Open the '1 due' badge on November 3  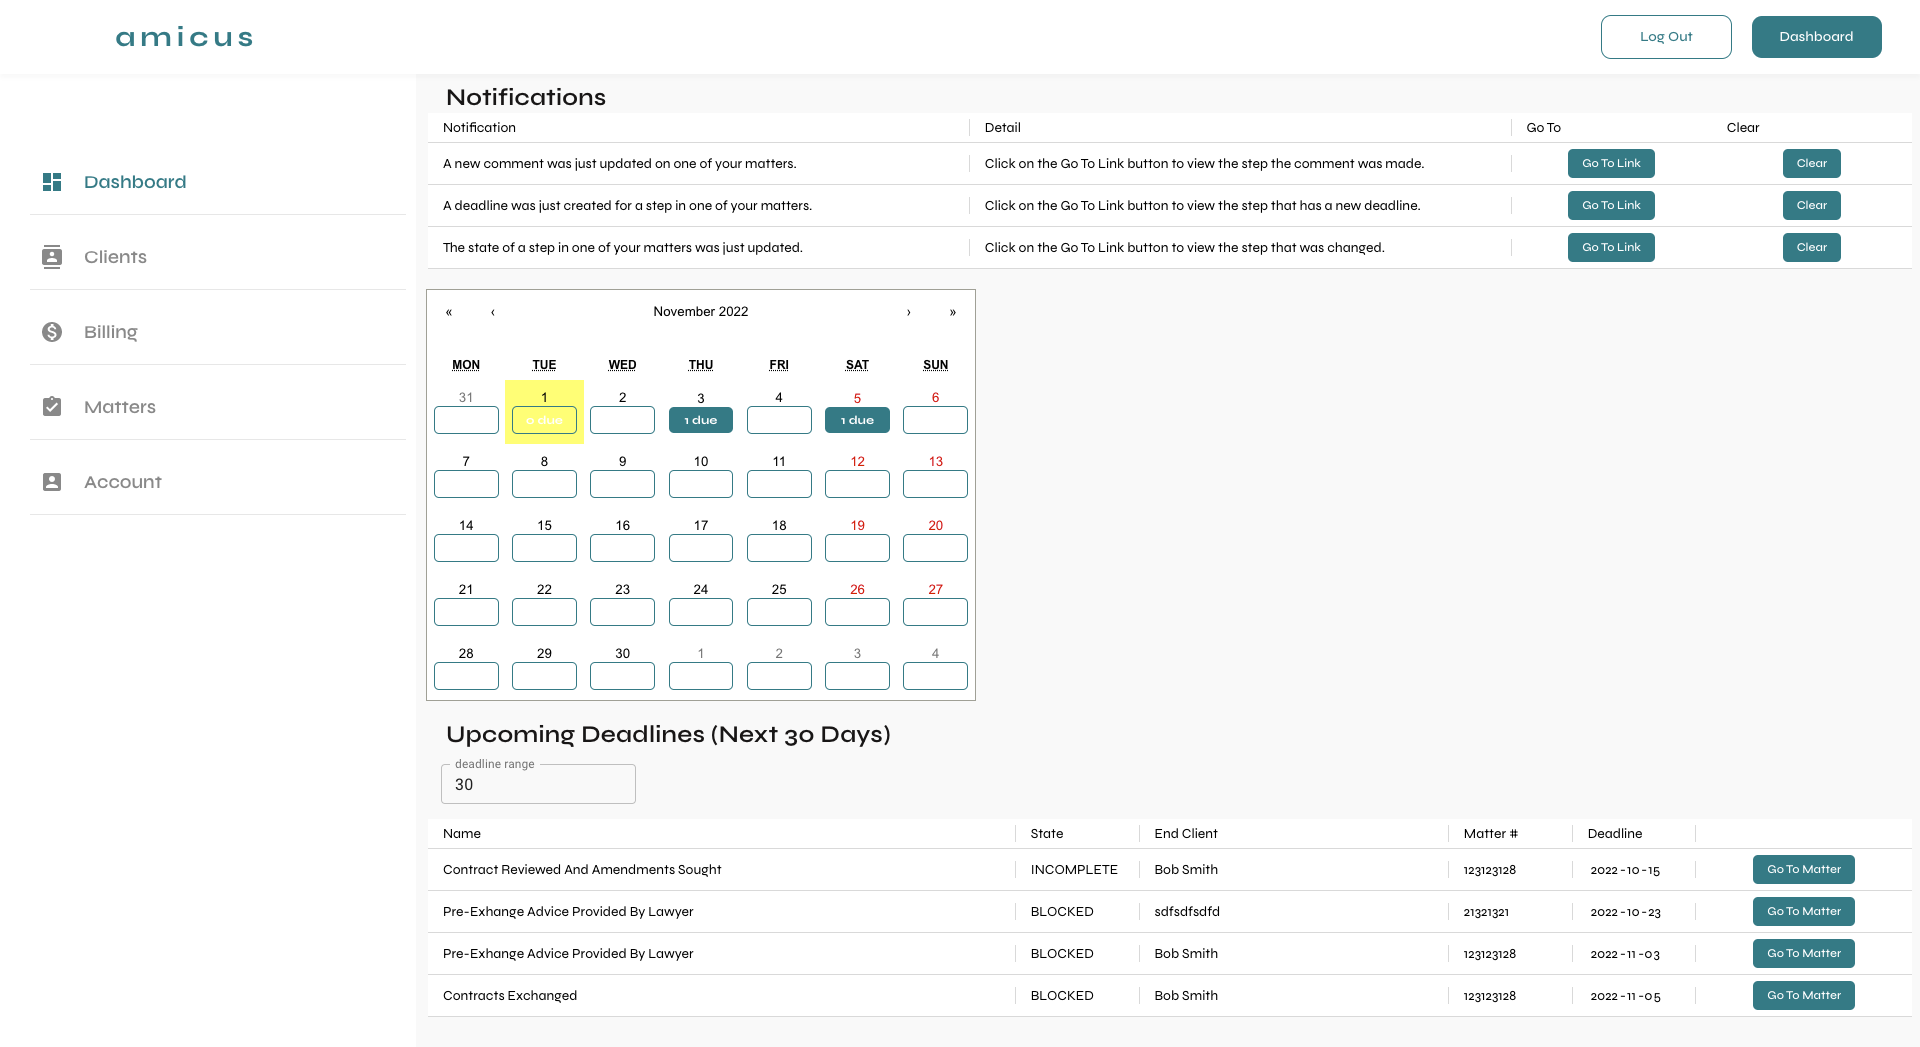(x=700, y=420)
